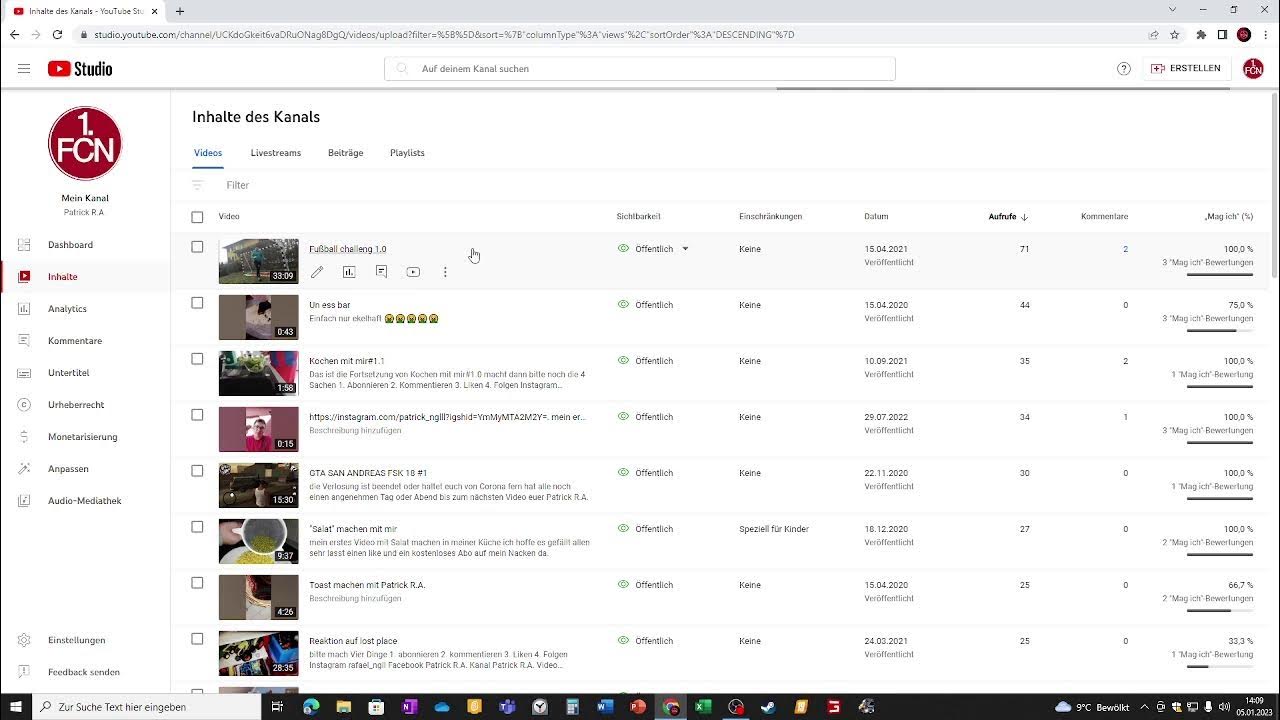Click the filter lines icon

[x=197, y=185]
